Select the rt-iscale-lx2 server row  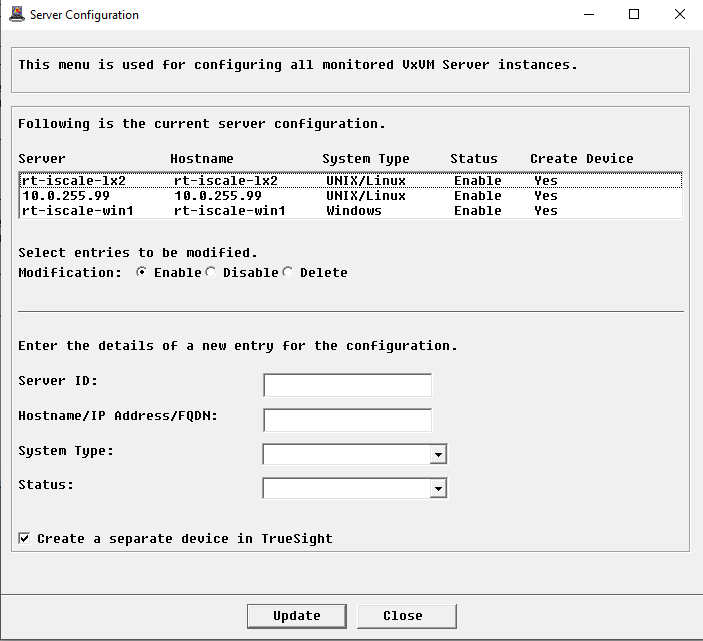point(351,181)
